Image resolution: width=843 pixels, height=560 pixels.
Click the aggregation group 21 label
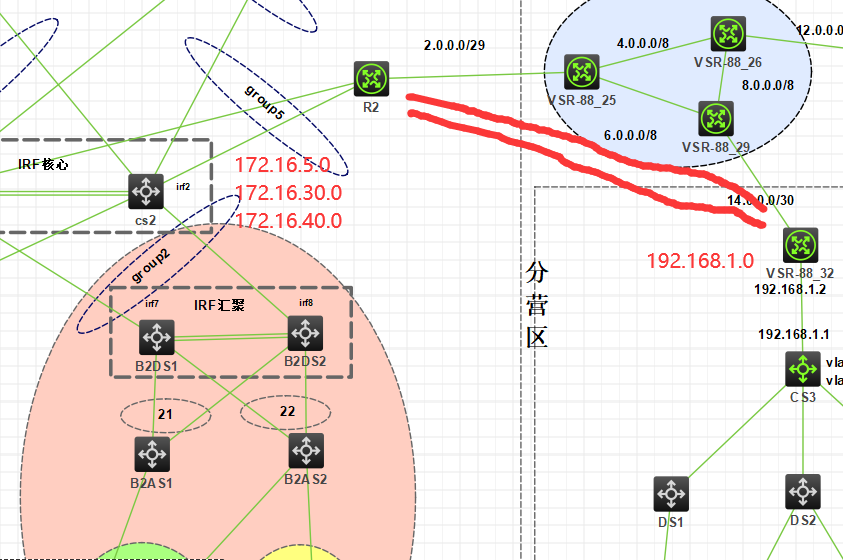coord(165,414)
